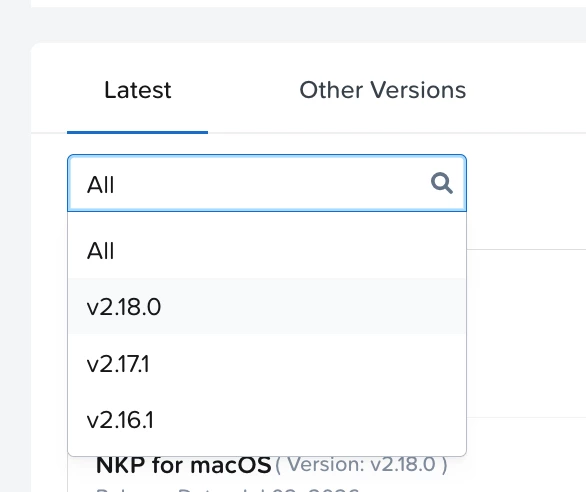
Task: Switch to the Latest tab
Action: (x=138, y=90)
